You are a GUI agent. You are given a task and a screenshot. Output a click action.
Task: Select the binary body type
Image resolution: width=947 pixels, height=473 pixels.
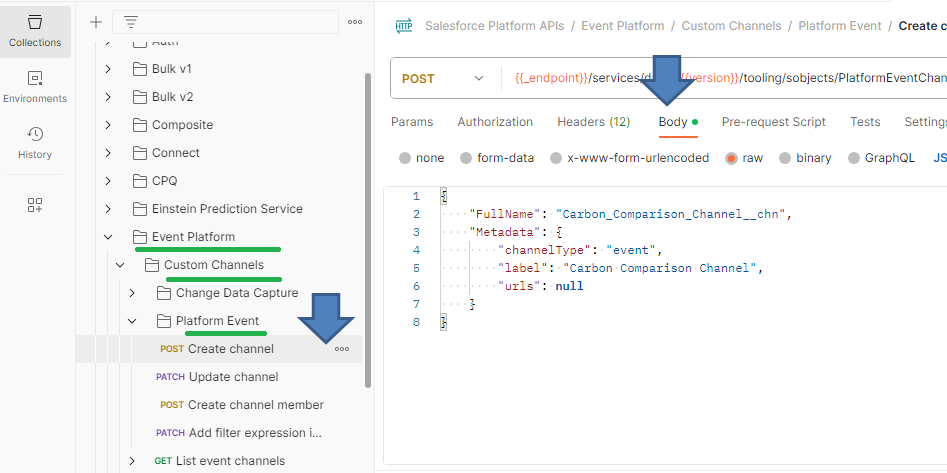785,158
